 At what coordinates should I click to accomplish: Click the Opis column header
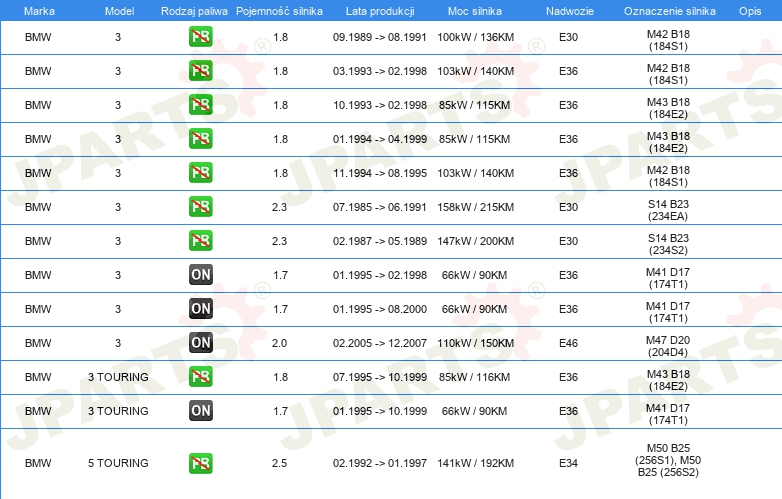750,11
